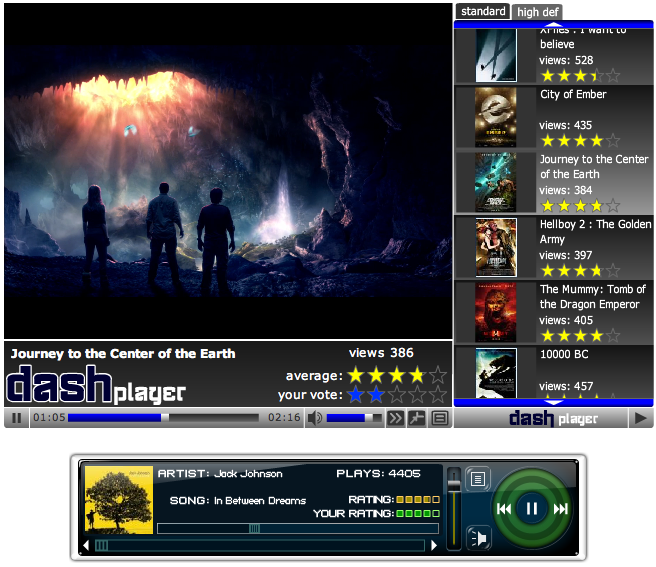Click last star under Hellboy 2 entry
656x567 pixels.
613,271
